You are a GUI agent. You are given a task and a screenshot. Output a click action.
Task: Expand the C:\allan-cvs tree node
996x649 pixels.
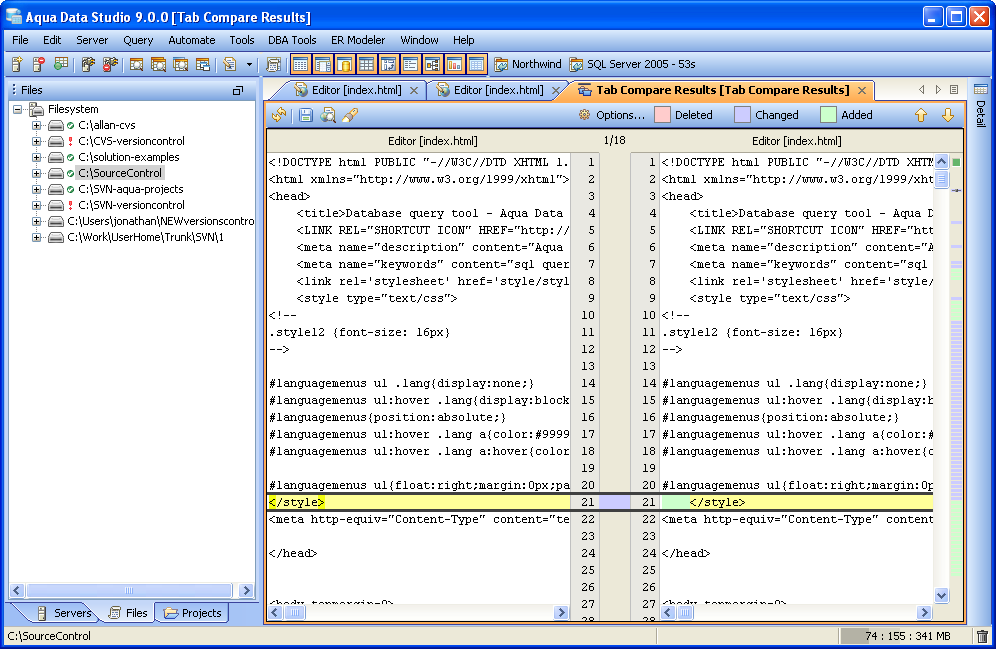(x=37, y=125)
